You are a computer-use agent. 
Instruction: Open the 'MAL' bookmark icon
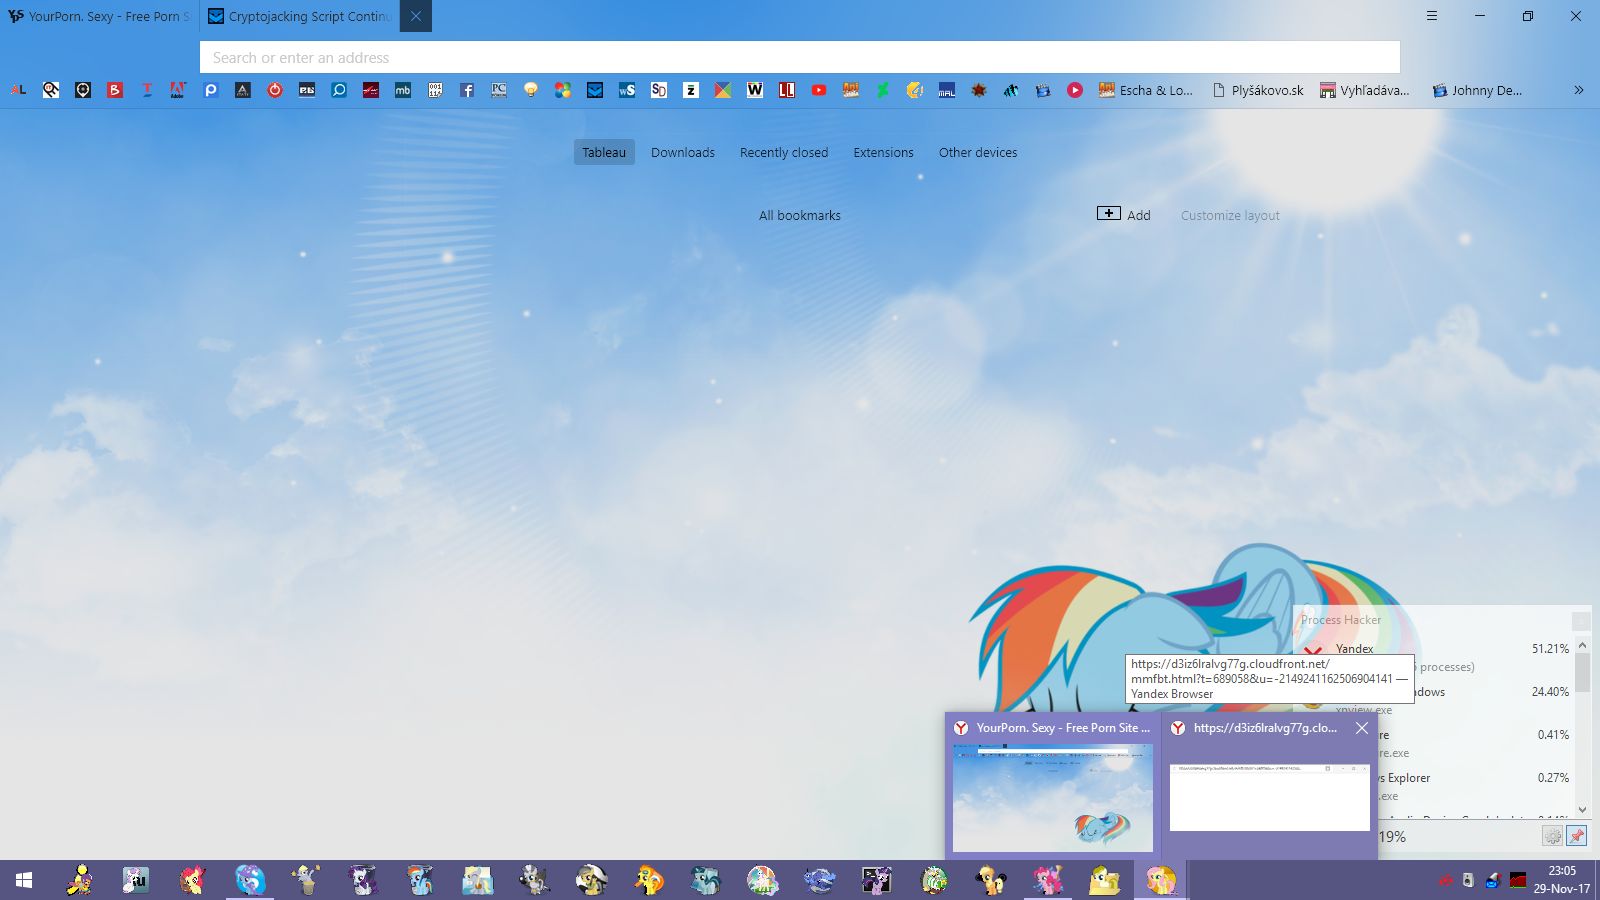(x=947, y=90)
